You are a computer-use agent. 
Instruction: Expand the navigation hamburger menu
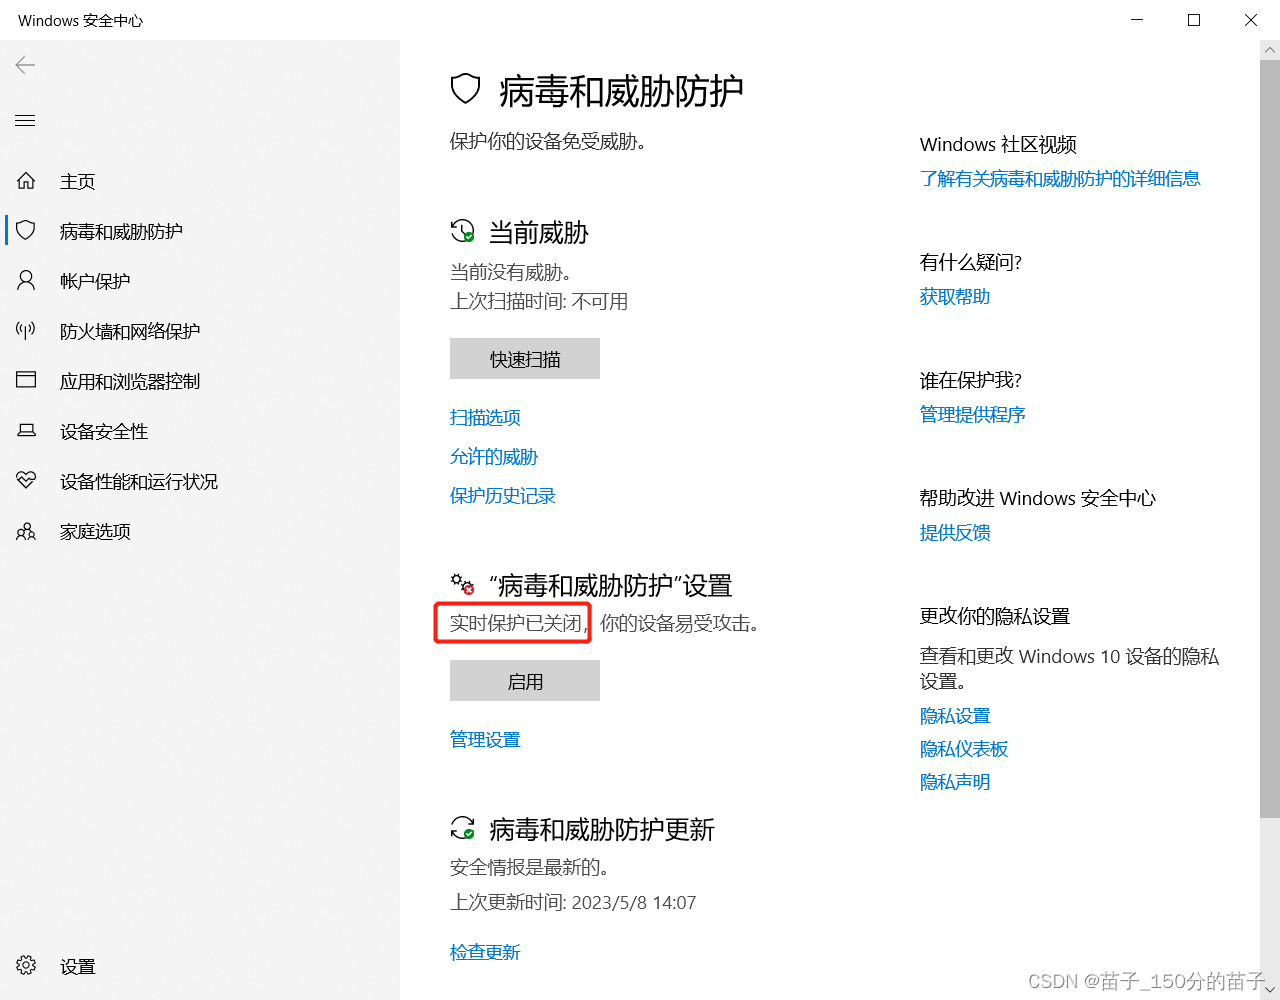(25, 120)
